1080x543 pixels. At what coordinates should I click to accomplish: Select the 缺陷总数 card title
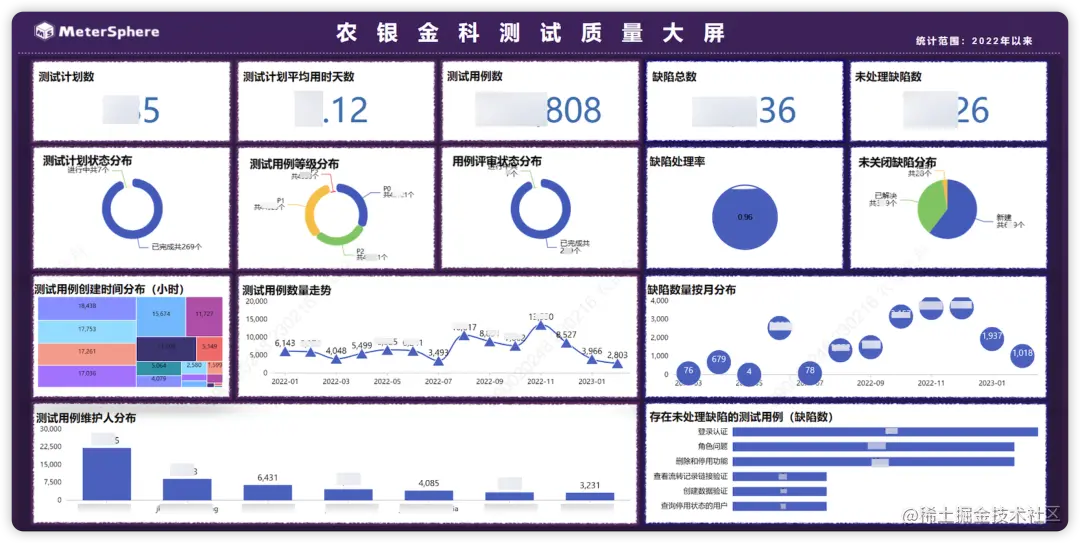click(674, 76)
